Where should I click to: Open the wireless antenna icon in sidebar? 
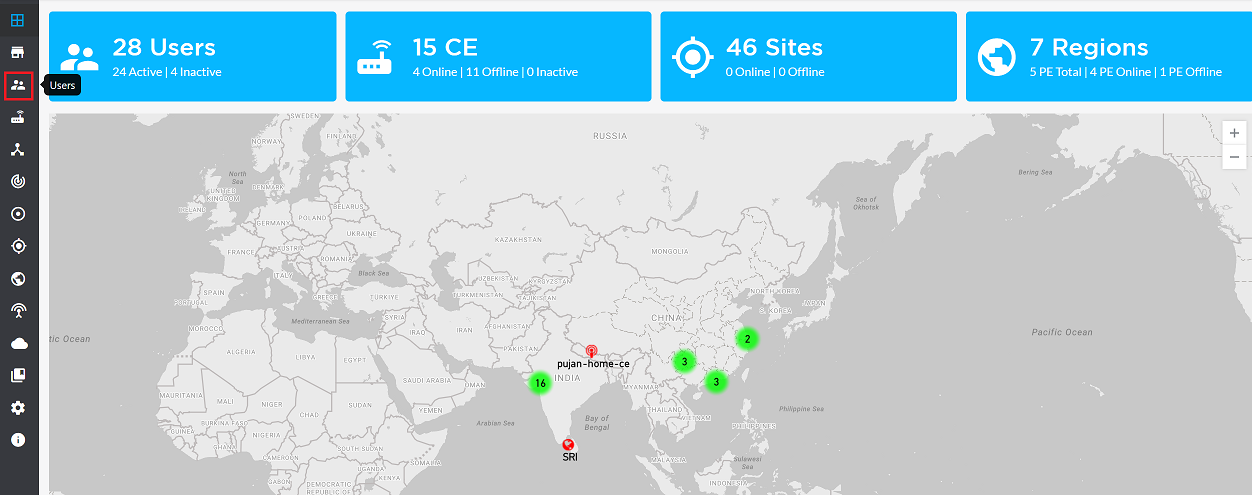[18, 311]
